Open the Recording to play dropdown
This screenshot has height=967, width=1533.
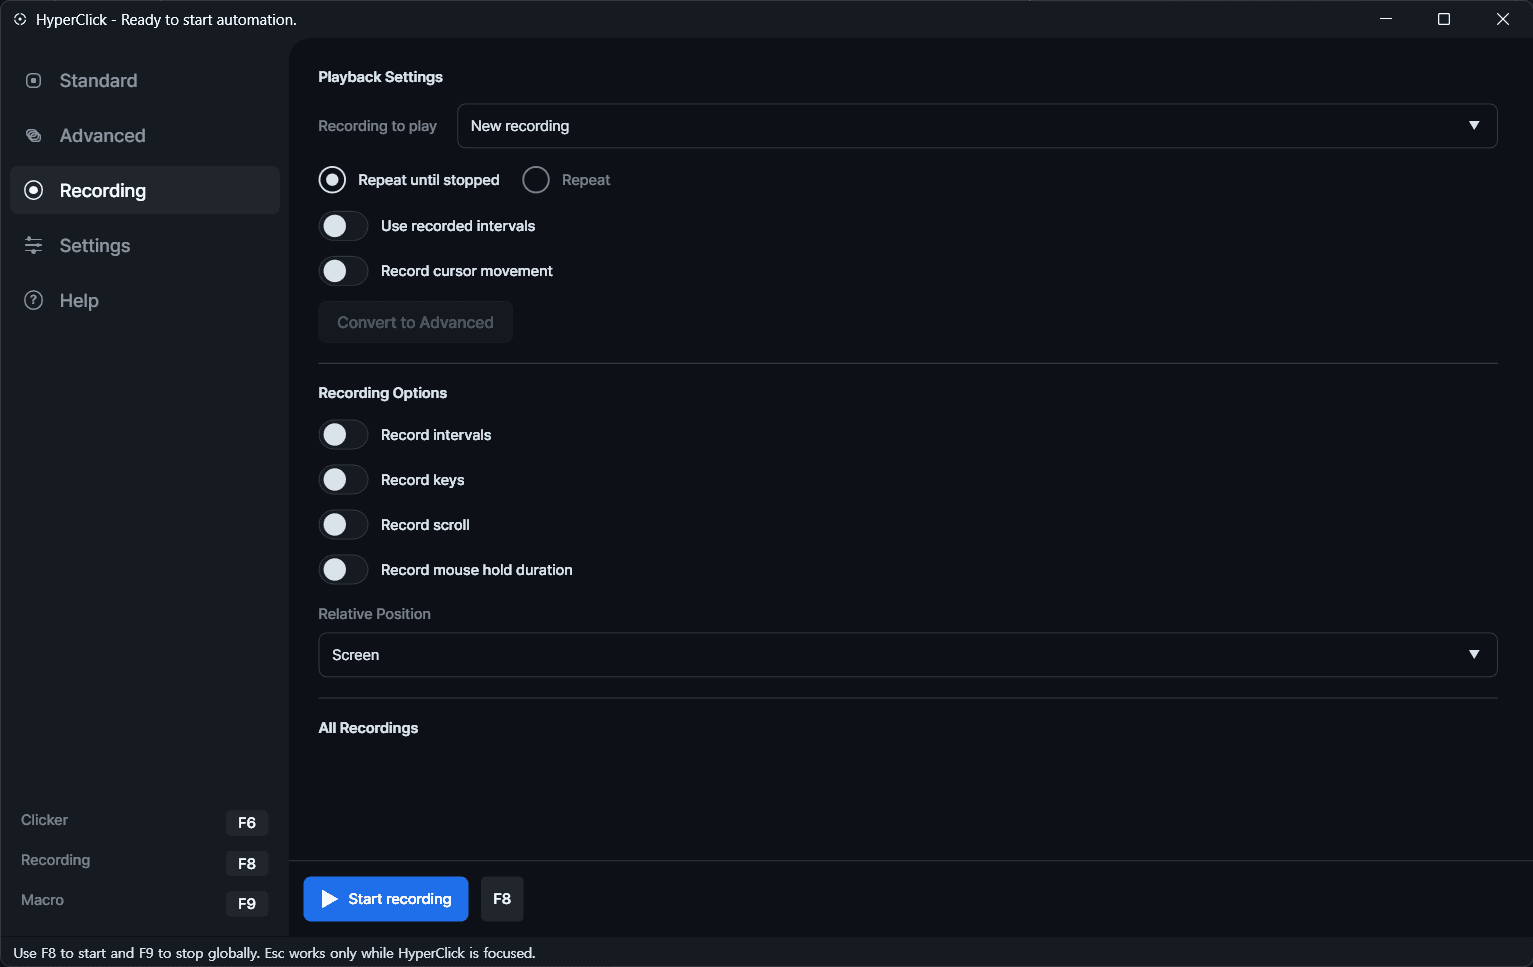pyautogui.click(x=975, y=125)
